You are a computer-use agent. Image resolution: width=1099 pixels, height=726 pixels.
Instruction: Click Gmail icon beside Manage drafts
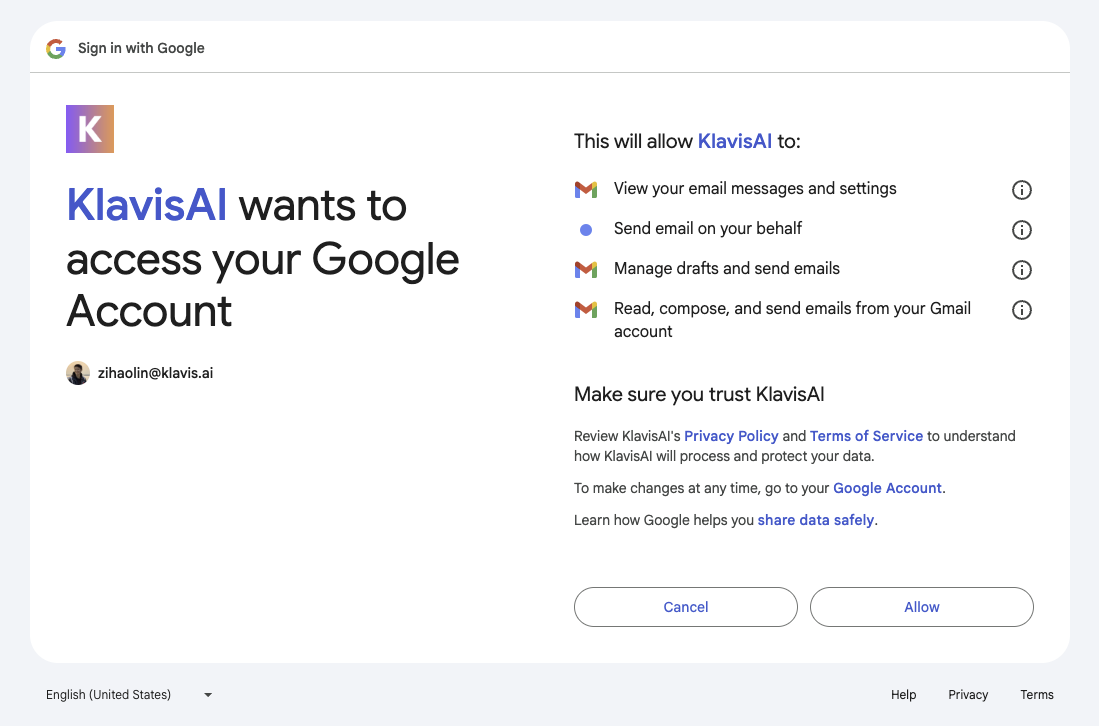(x=586, y=269)
